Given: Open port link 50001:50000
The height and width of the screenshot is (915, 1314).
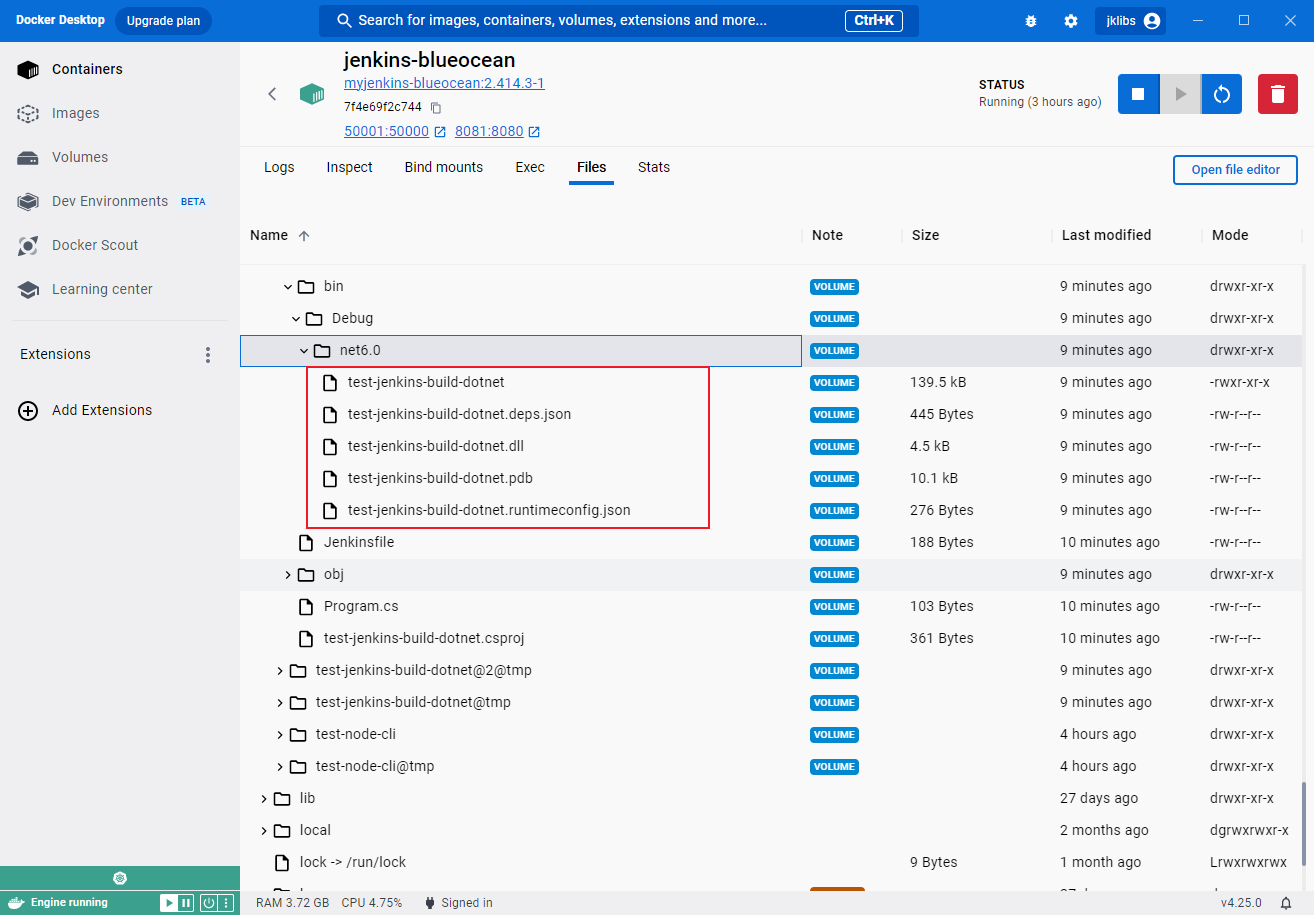Looking at the screenshot, I should coord(386,131).
